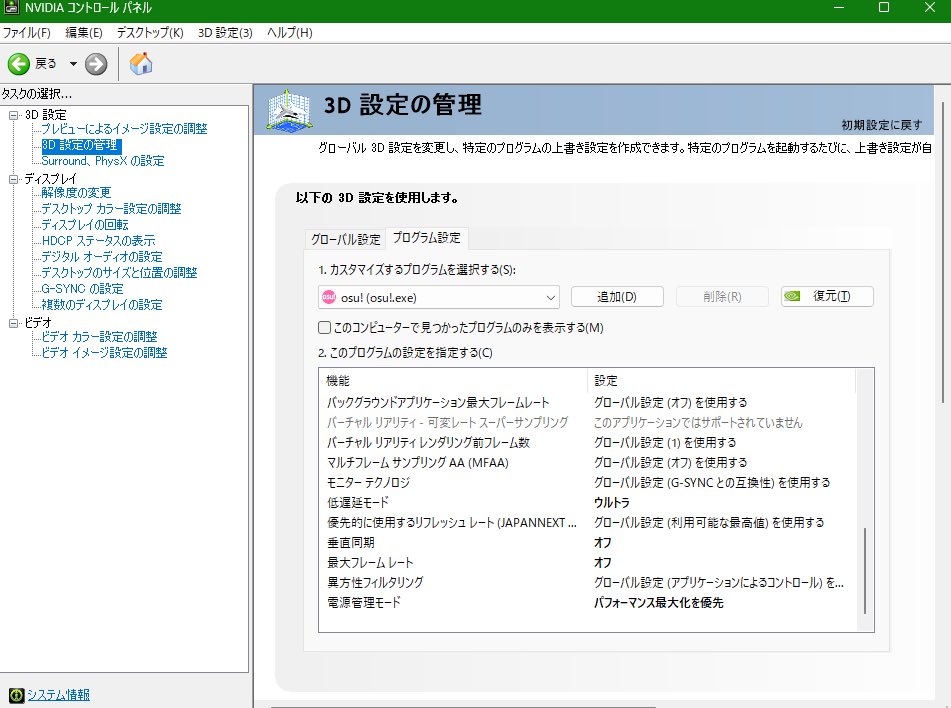Open ビデオ カラー設定の調整 tree item
This screenshot has height=708, width=951.
tap(99, 337)
